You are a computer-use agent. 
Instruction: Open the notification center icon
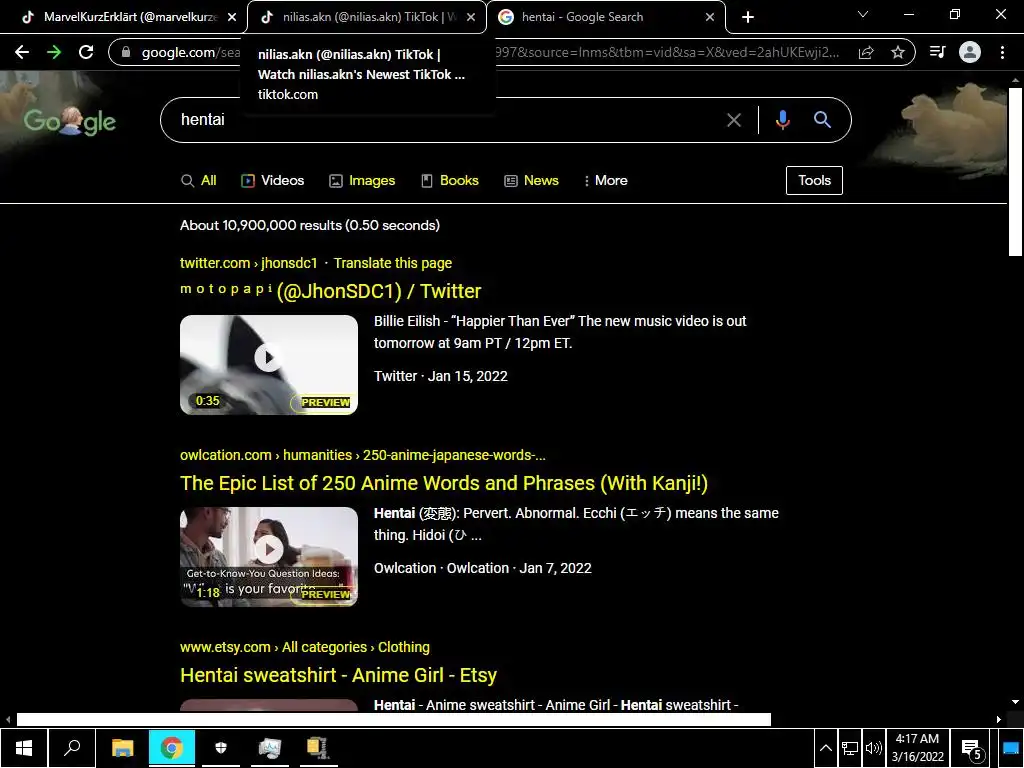click(972, 748)
